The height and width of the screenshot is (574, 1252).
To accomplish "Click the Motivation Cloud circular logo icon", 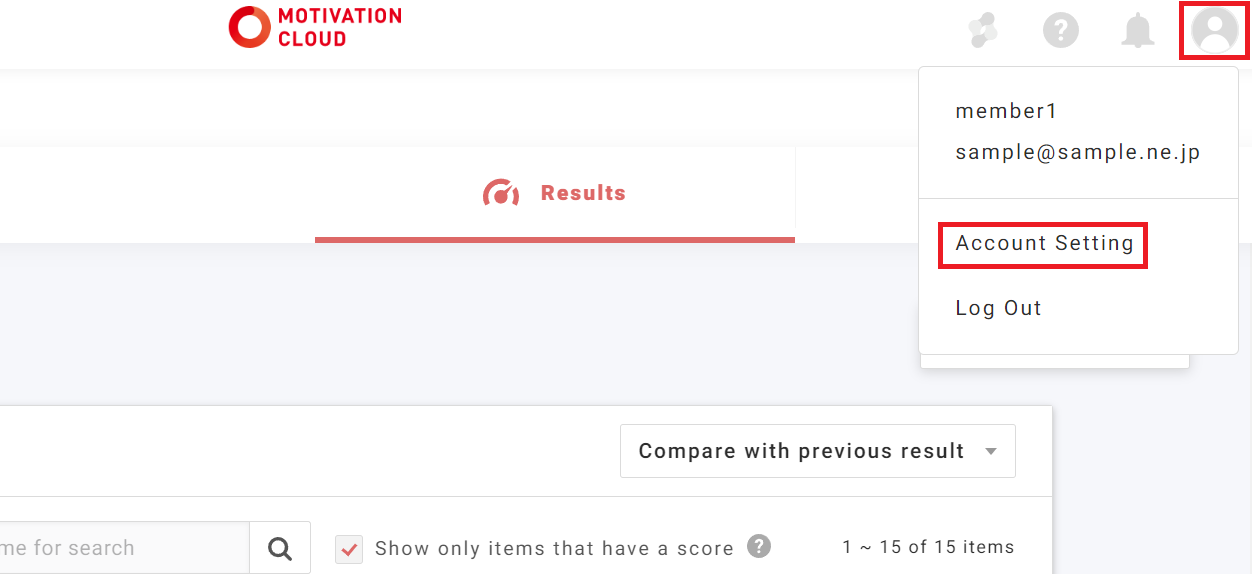I will click(249, 27).
